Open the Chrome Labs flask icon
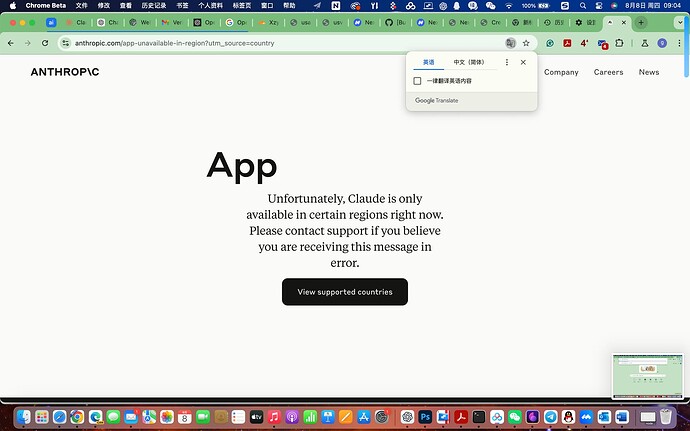690x431 pixels. point(645,43)
